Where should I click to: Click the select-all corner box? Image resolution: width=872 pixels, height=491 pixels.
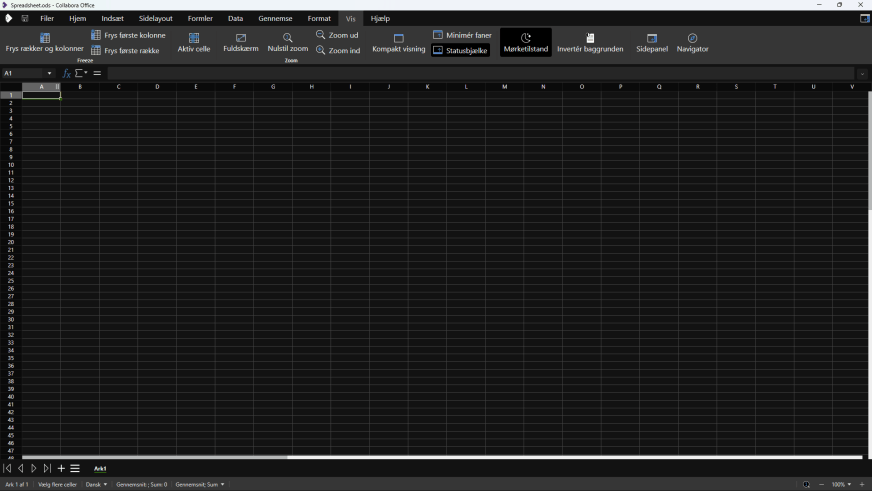click(x=11, y=87)
